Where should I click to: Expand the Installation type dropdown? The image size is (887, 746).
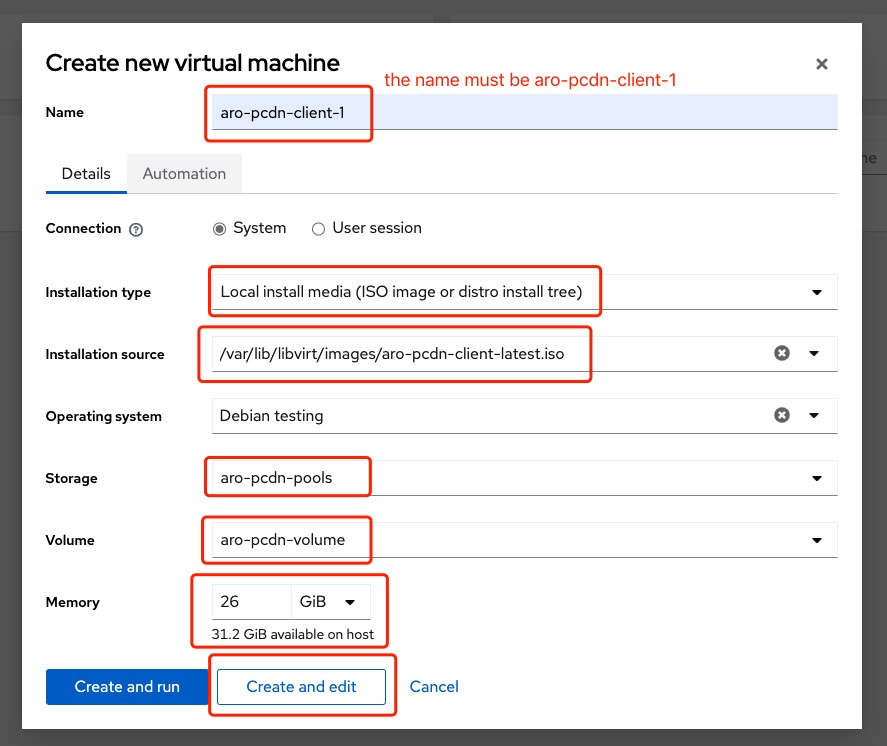point(818,293)
